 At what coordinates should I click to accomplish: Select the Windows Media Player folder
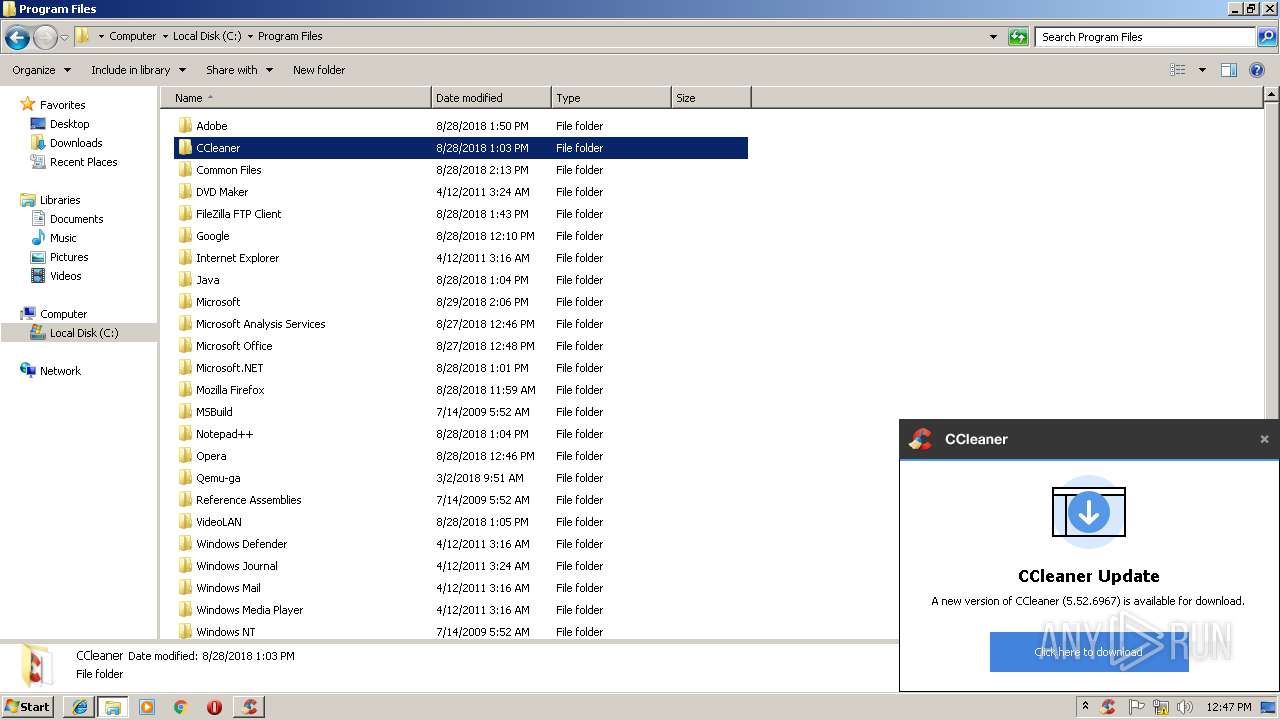[x=249, y=610]
